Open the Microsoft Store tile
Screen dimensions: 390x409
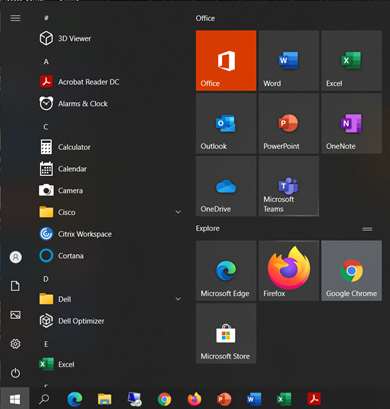[x=226, y=333]
